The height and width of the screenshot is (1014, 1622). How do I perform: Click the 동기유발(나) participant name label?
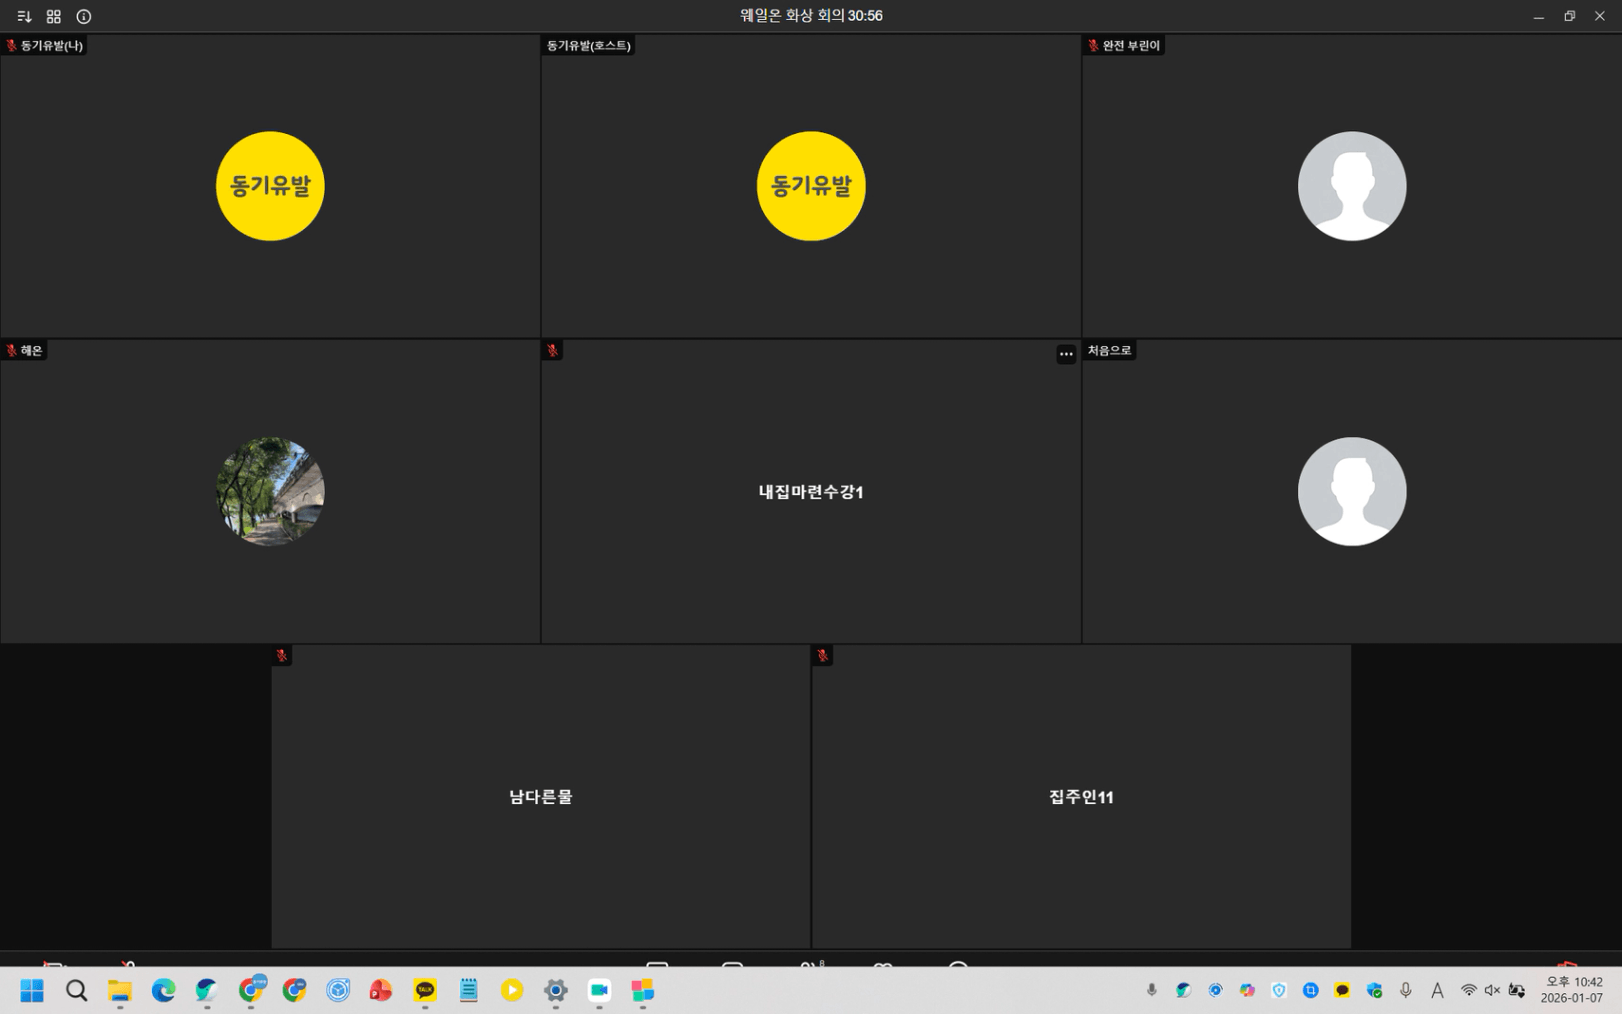[x=51, y=45]
